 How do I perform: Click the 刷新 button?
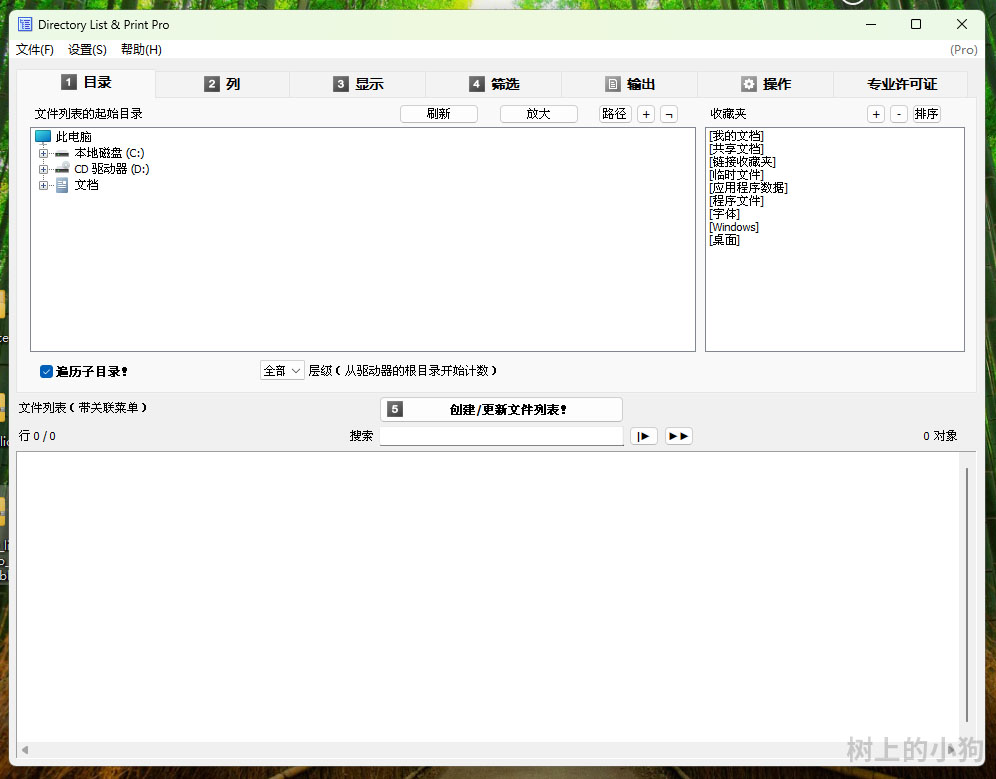point(438,114)
